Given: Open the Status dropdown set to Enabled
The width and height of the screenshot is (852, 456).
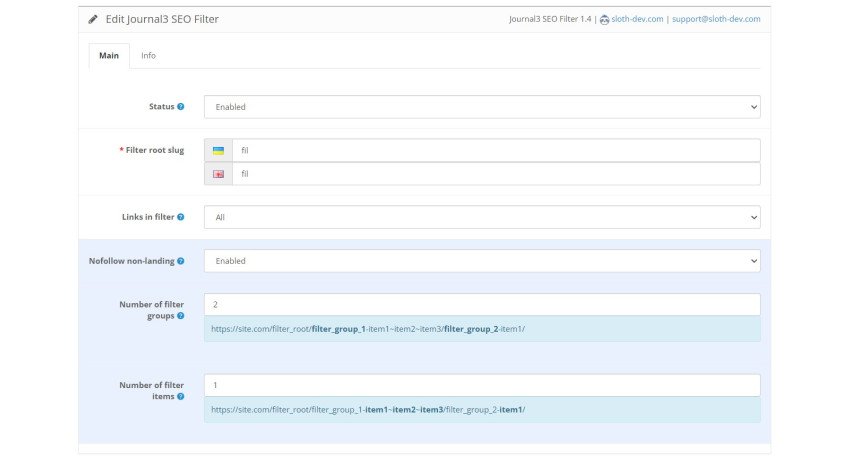Looking at the screenshot, I should click(x=482, y=107).
